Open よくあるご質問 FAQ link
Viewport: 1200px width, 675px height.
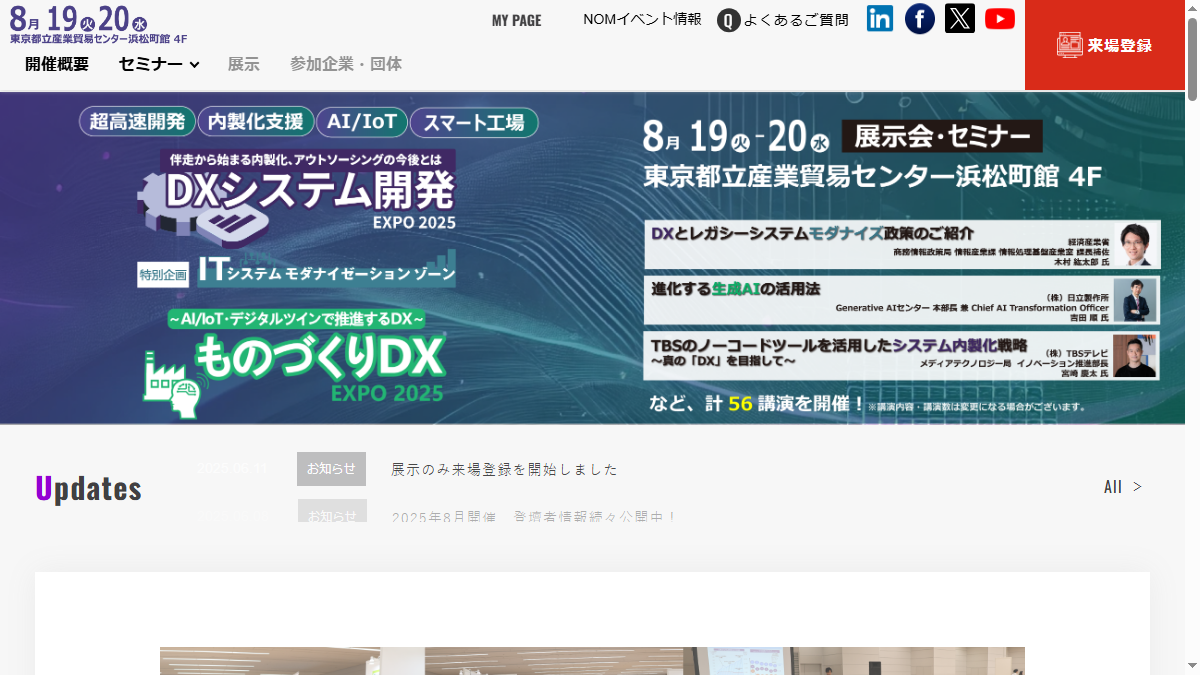pos(796,20)
